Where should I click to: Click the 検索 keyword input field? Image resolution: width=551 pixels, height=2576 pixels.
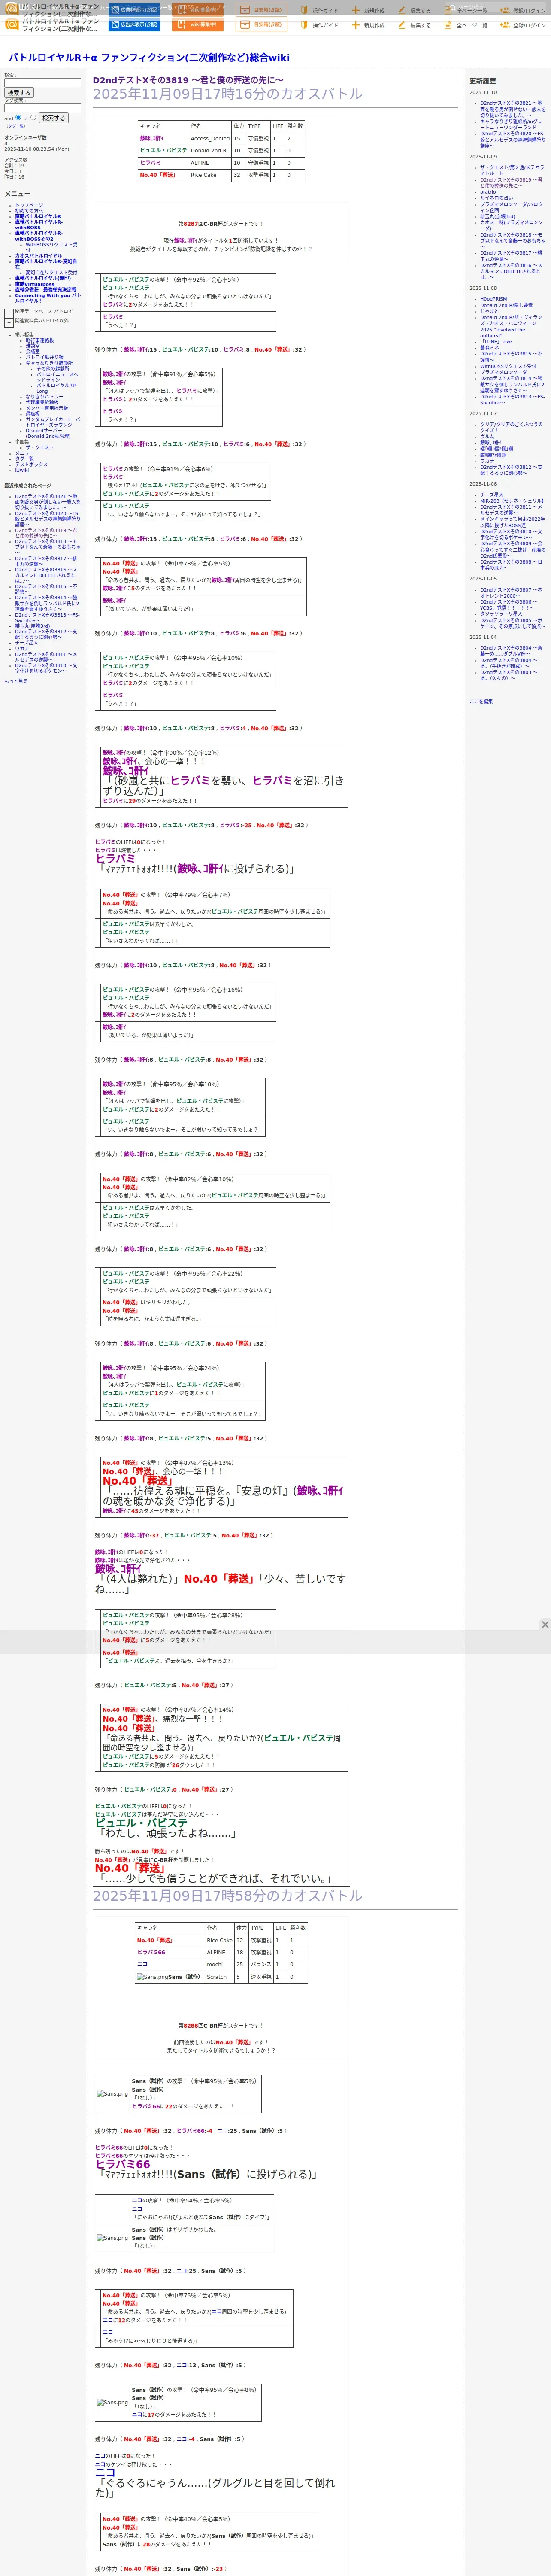pos(42,83)
